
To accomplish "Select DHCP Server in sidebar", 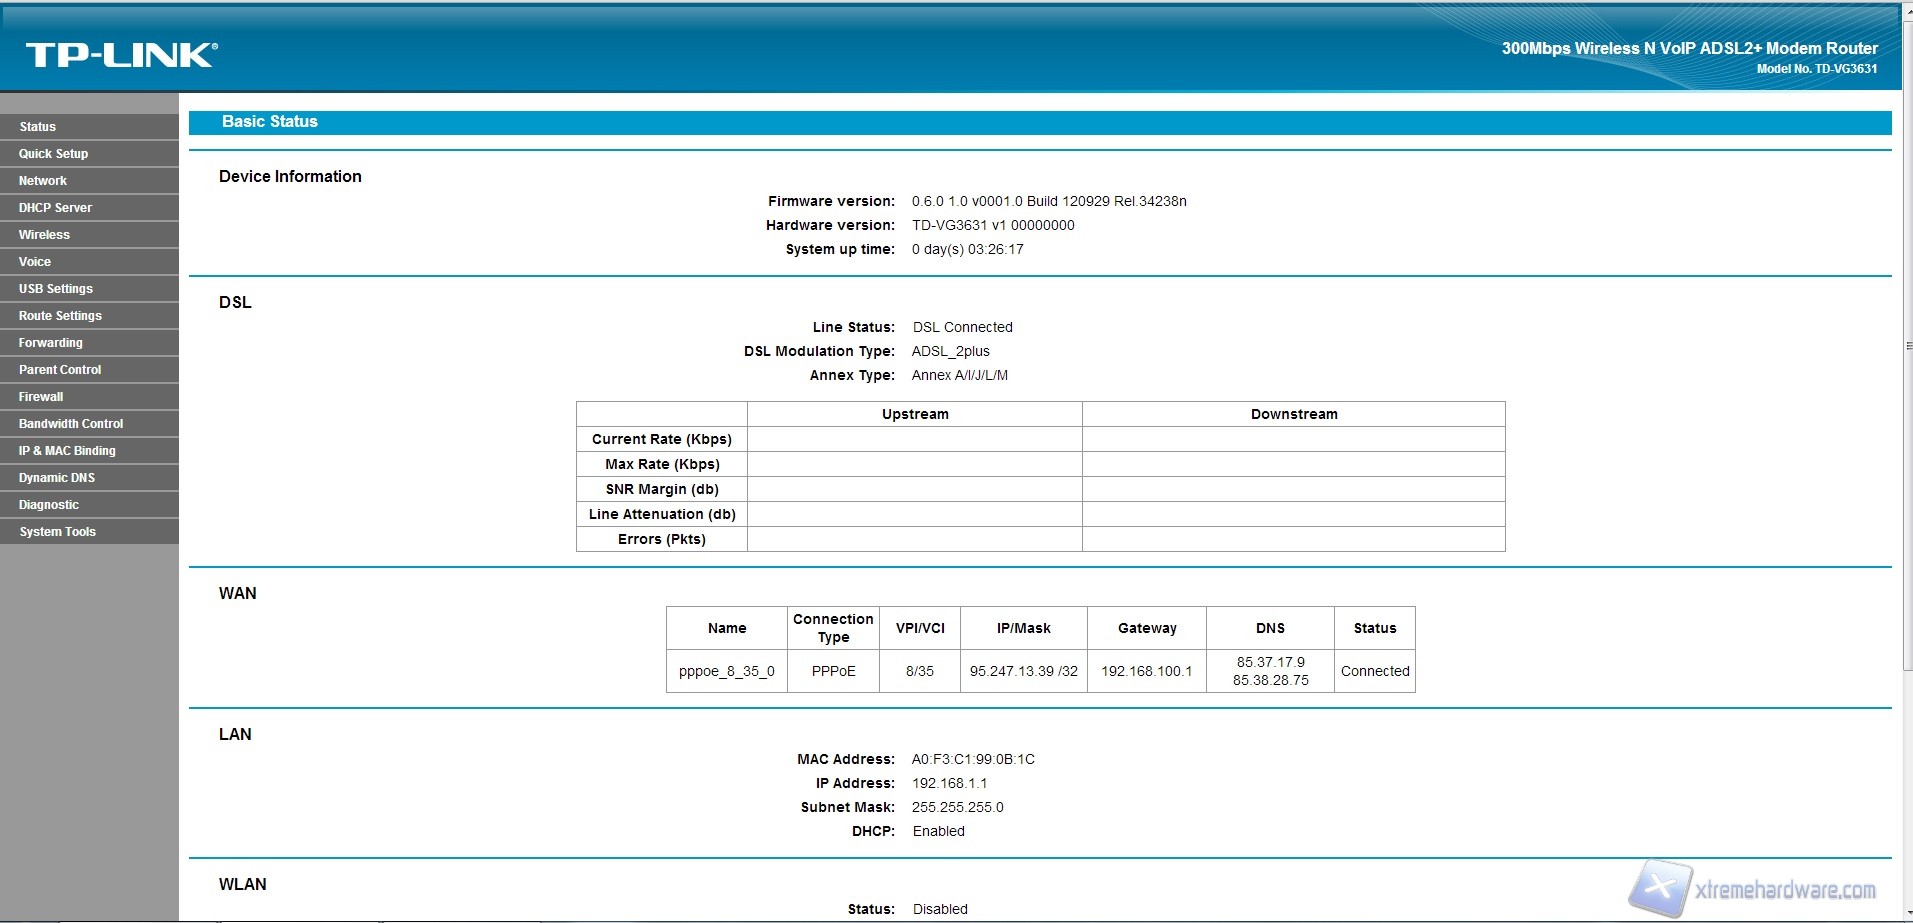I will (55, 208).
